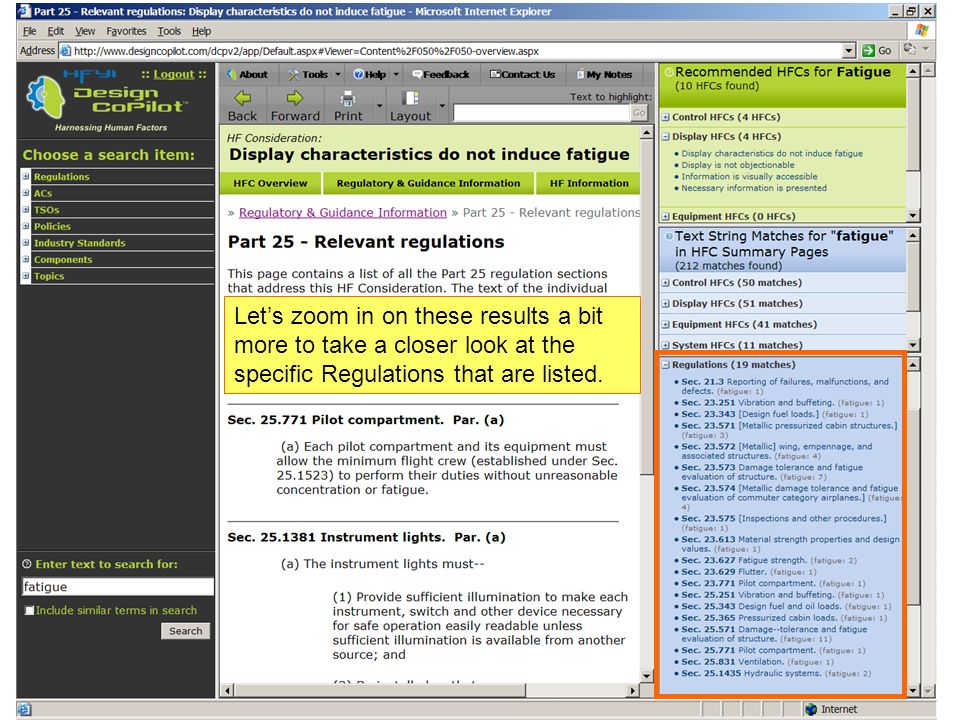
Task: Expand System HFCs (11 matches) group
Action: click(x=666, y=345)
